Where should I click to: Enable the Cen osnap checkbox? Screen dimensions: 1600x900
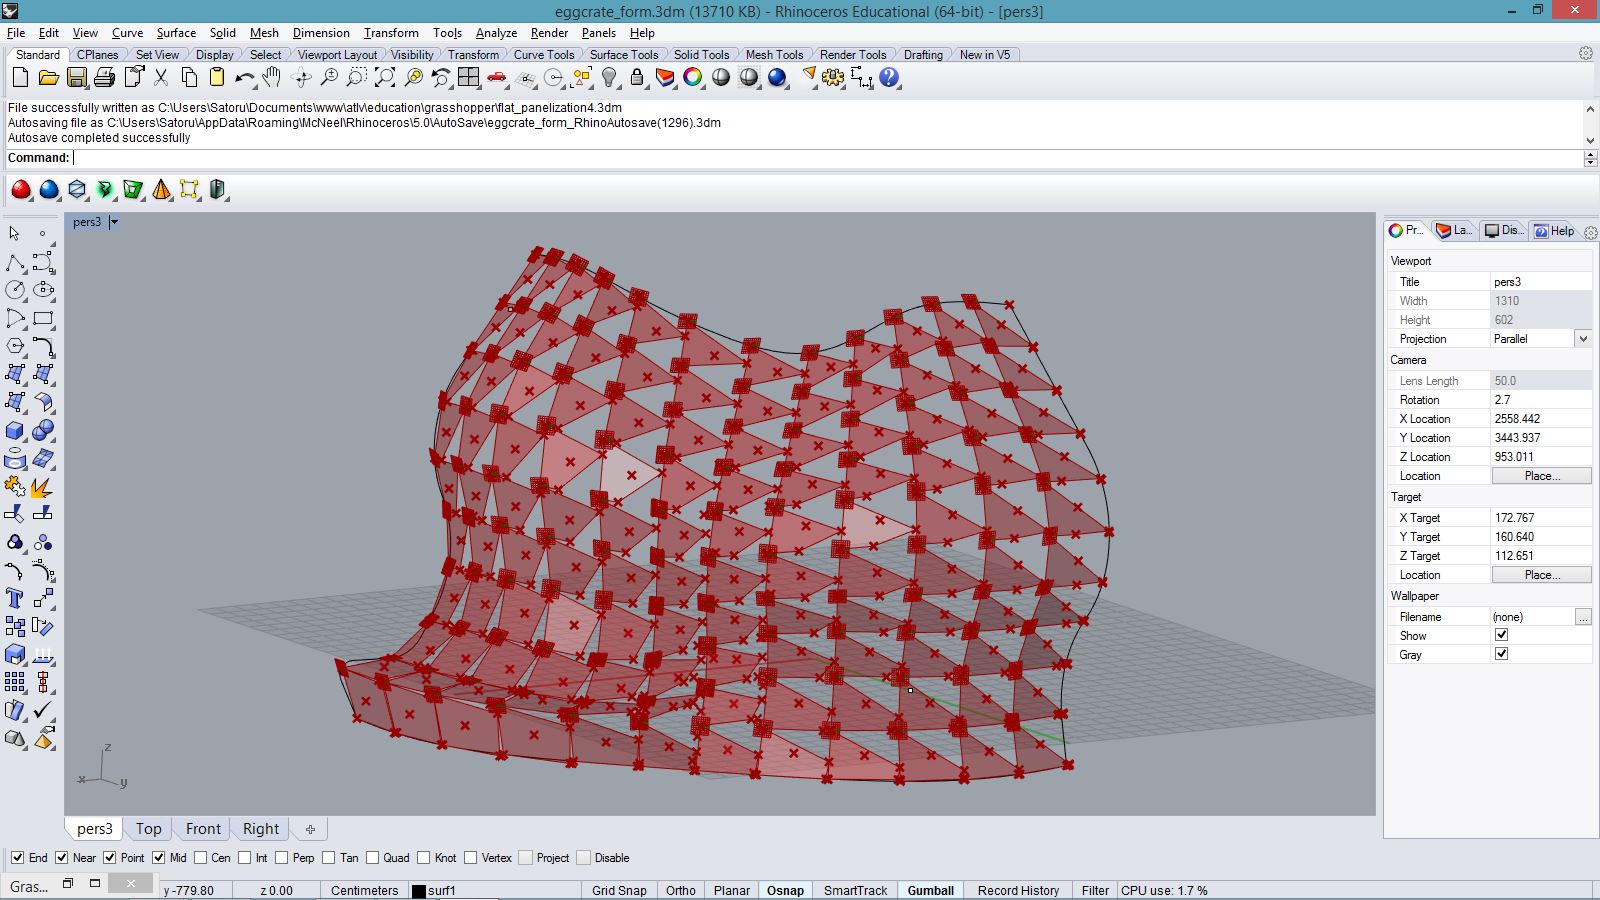click(x=201, y=858)
